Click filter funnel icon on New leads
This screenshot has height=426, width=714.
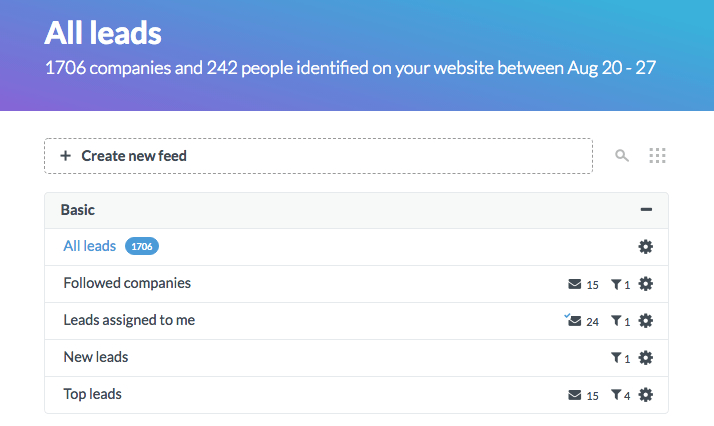616,358
